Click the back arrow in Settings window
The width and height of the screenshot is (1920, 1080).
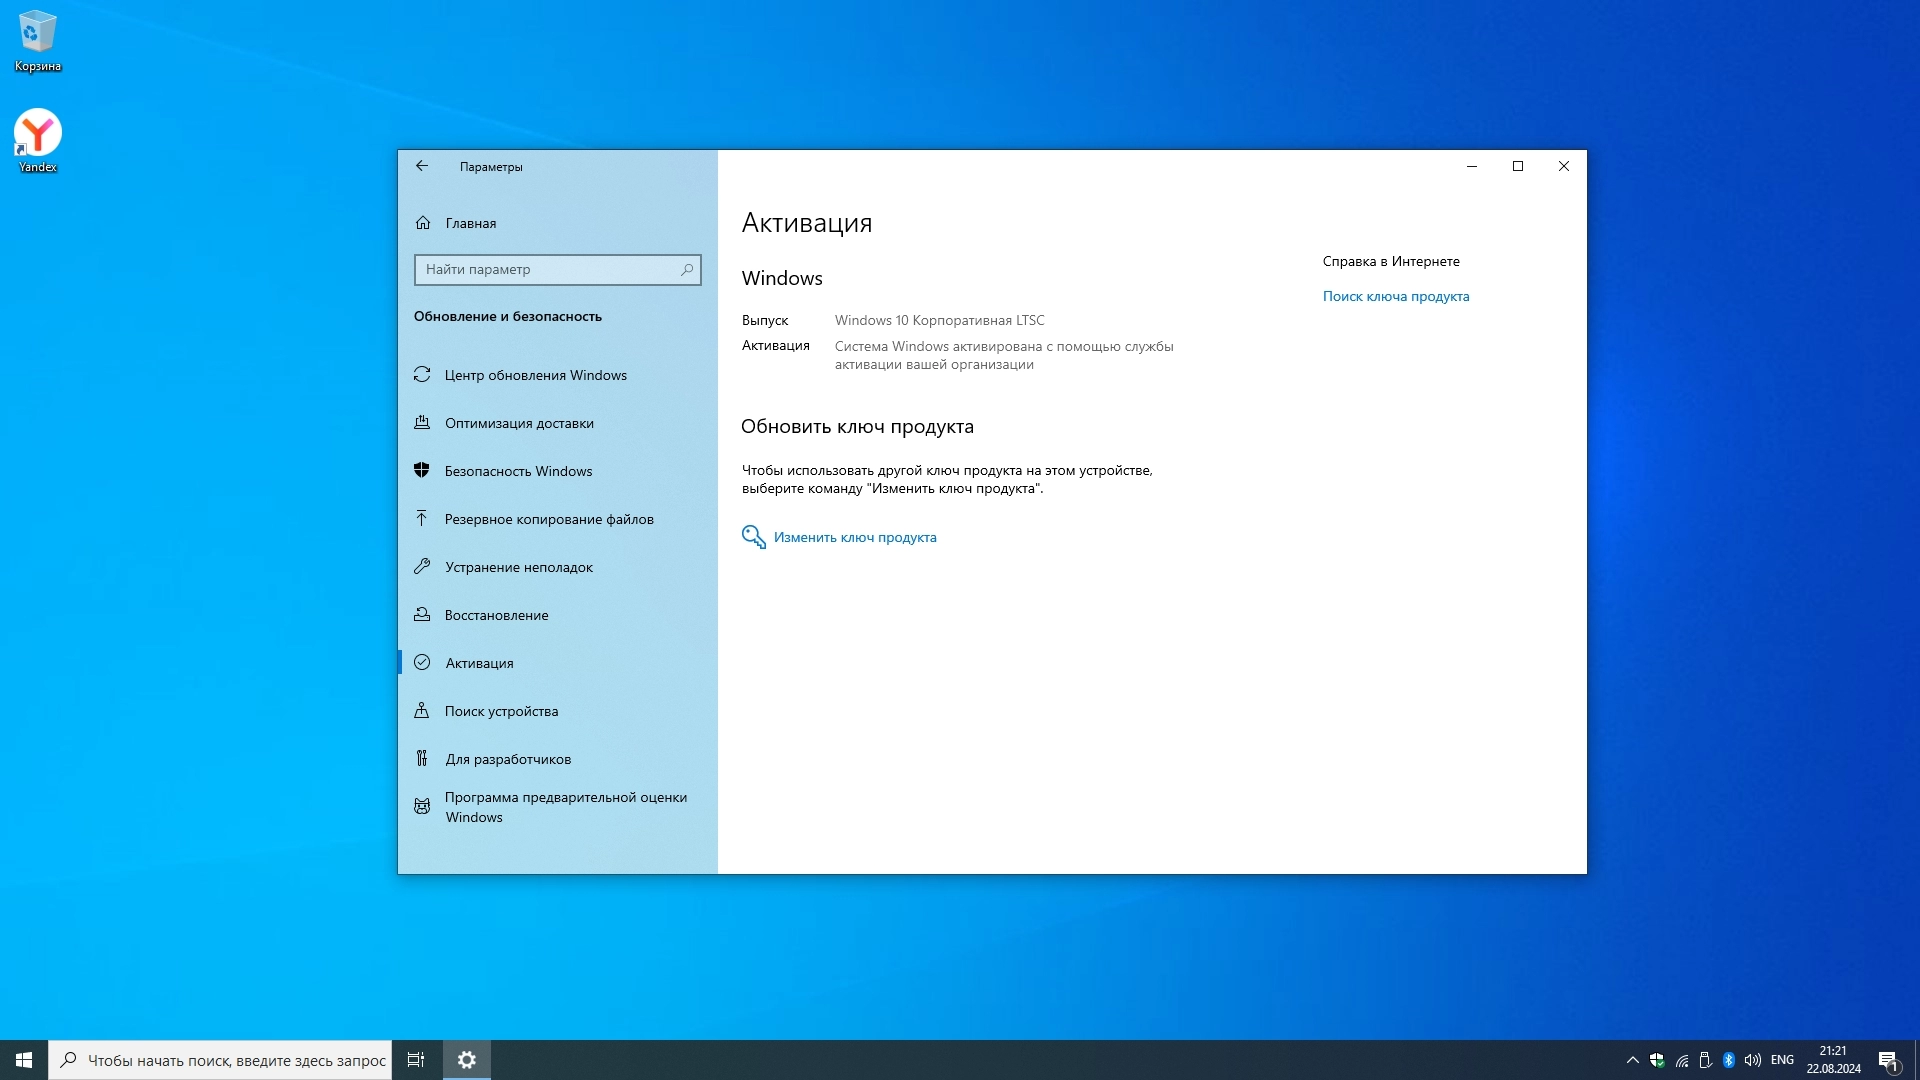click(x=422, y=166)
